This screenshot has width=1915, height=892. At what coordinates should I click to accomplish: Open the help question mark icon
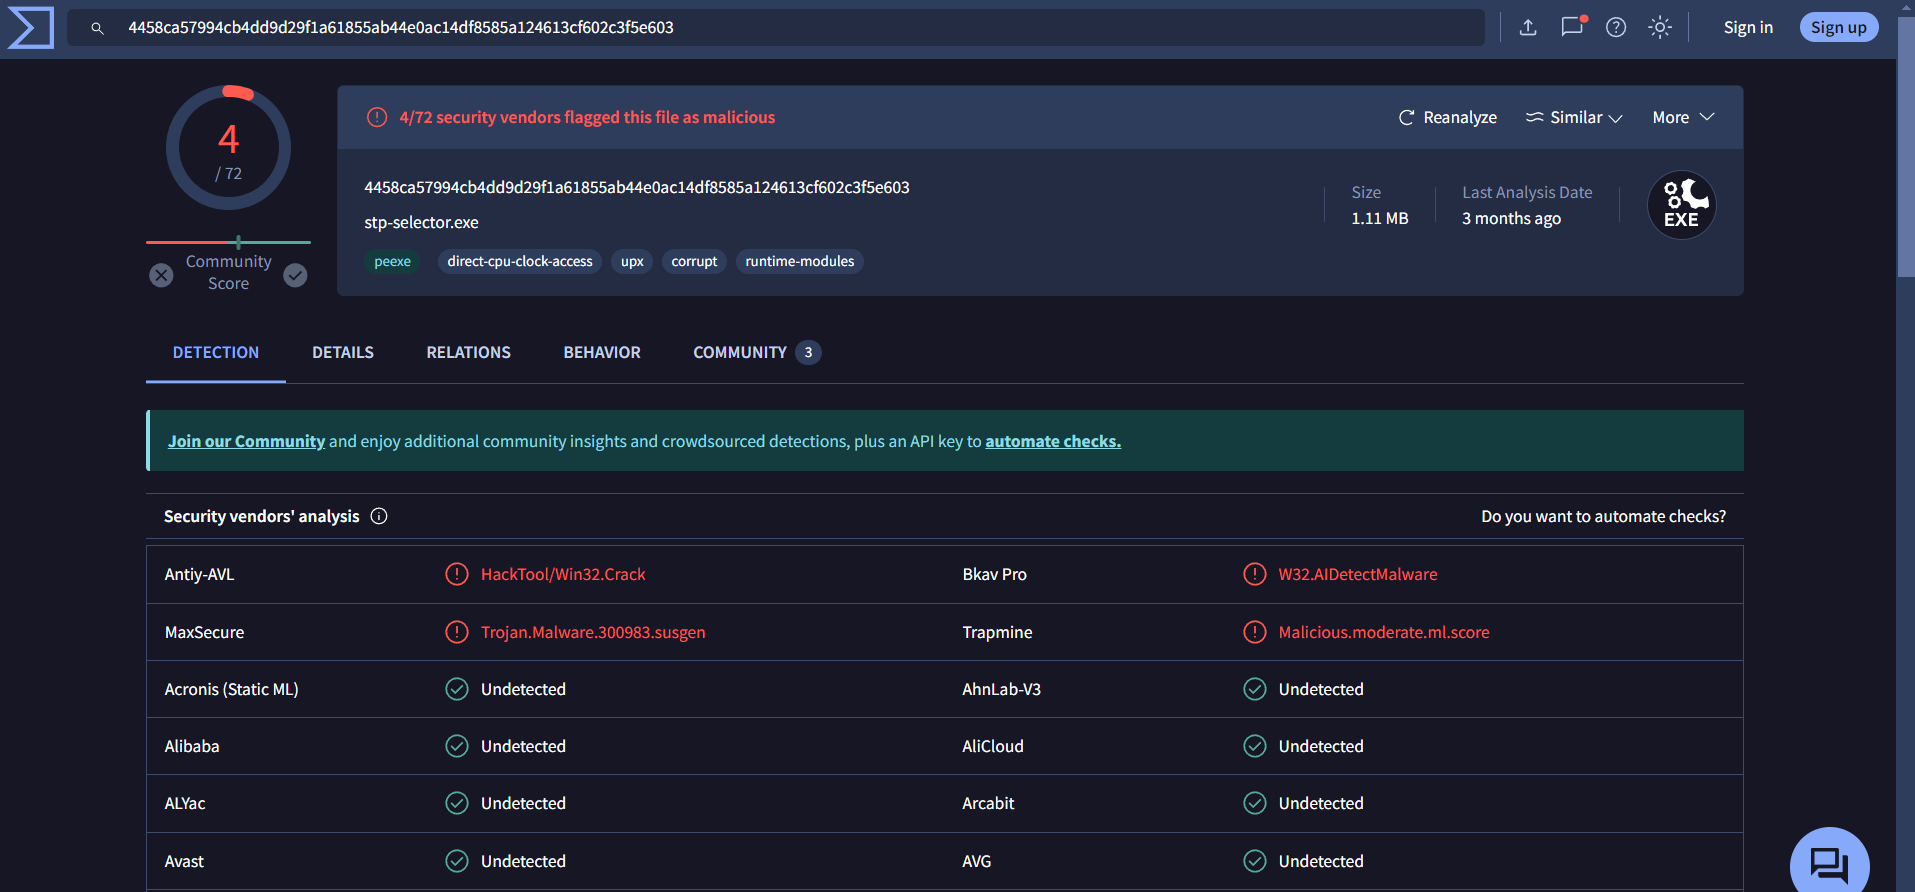(1616, 27)
